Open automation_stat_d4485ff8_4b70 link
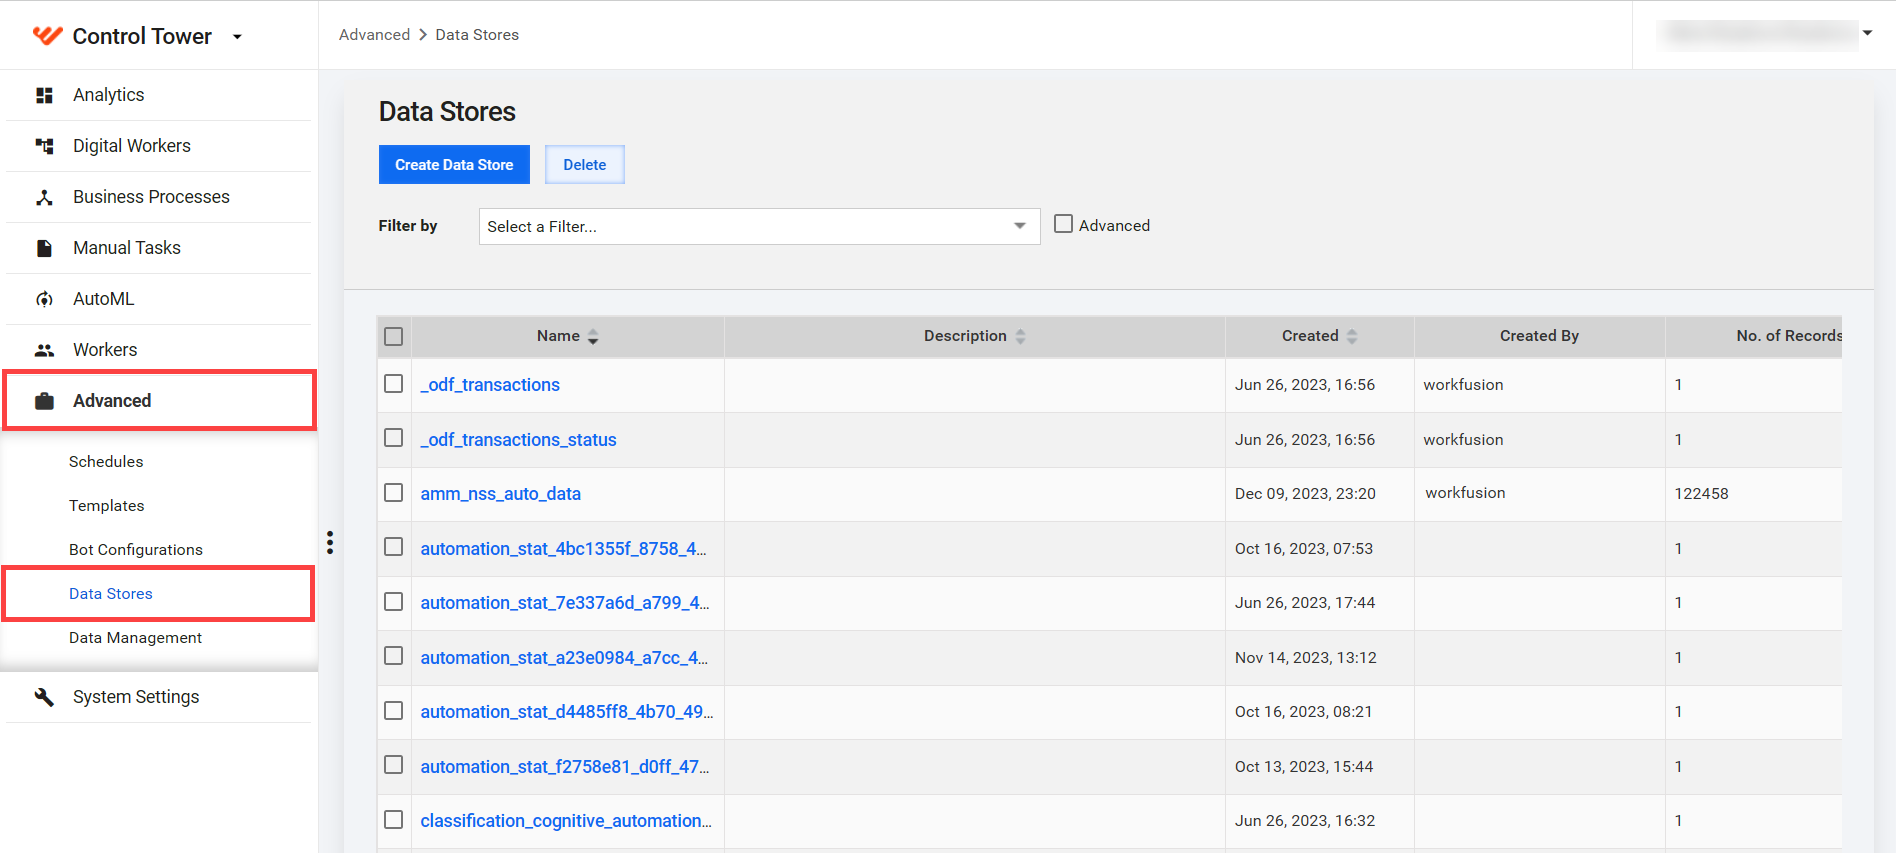Viewport: 1896px width, 853px height. coord(567,712)
